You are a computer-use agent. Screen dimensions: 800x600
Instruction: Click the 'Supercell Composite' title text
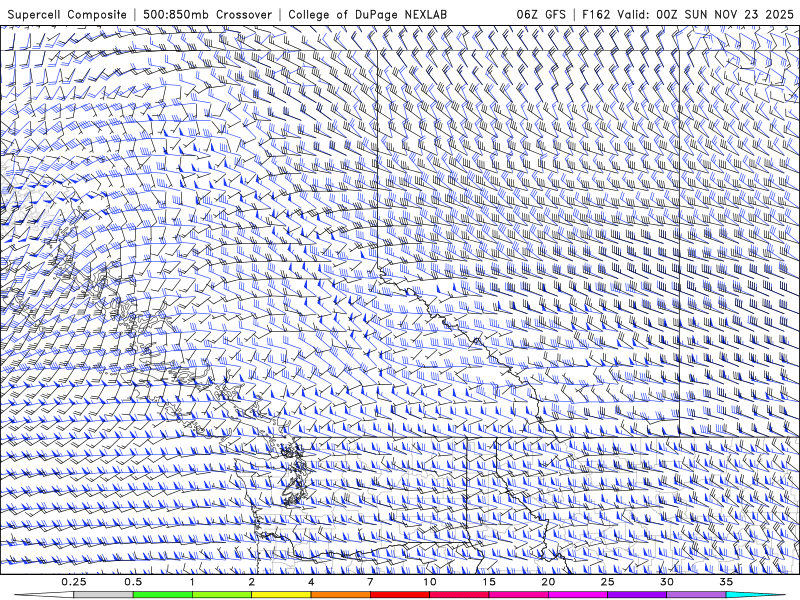pos(67,14)
